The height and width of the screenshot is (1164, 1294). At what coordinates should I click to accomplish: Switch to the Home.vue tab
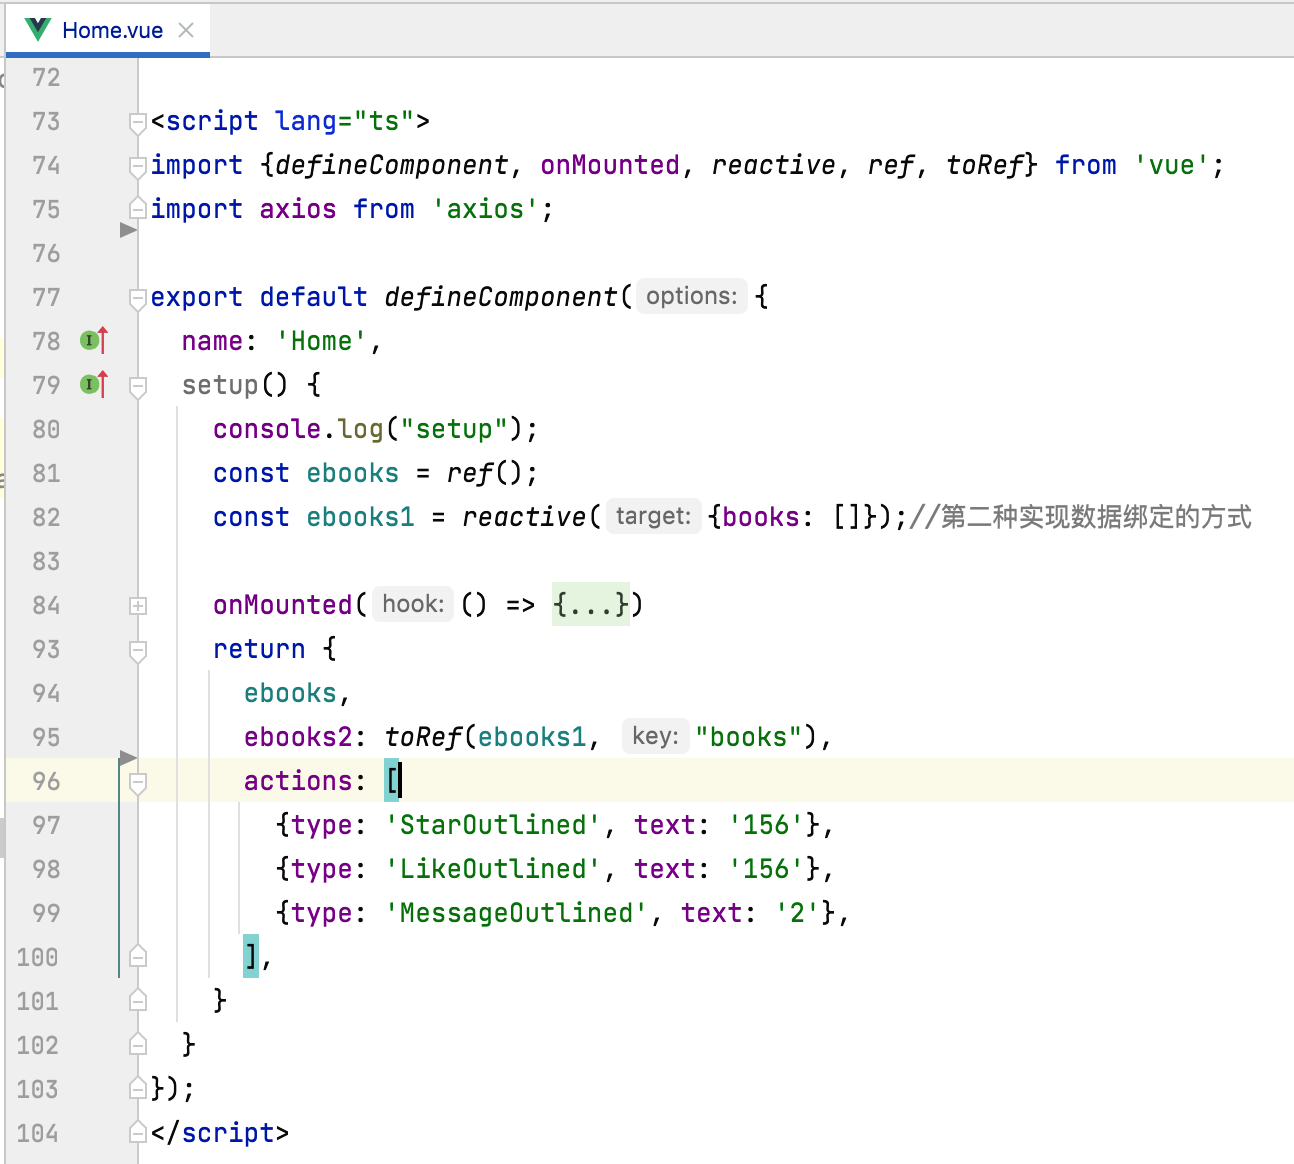[108, 30]
